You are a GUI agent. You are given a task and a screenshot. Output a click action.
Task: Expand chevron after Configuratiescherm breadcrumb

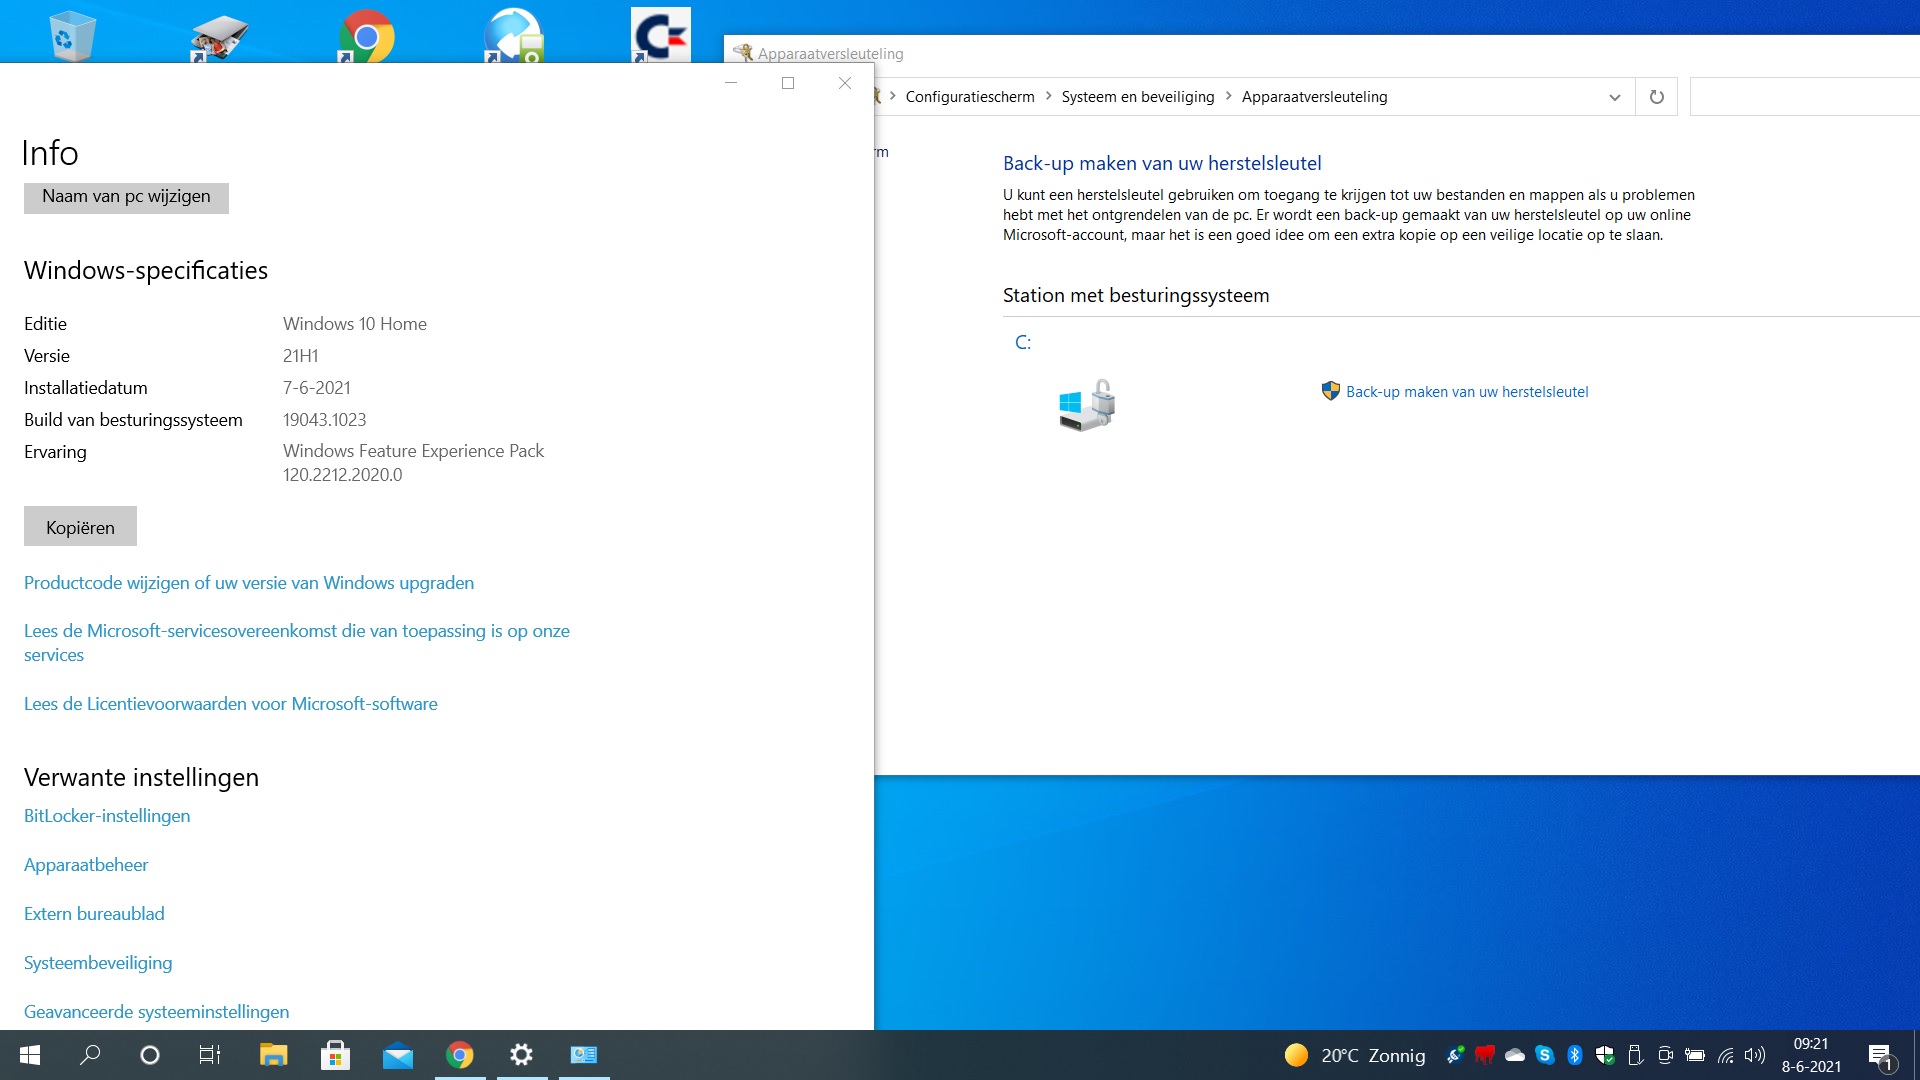click(x=1048, y=97)
